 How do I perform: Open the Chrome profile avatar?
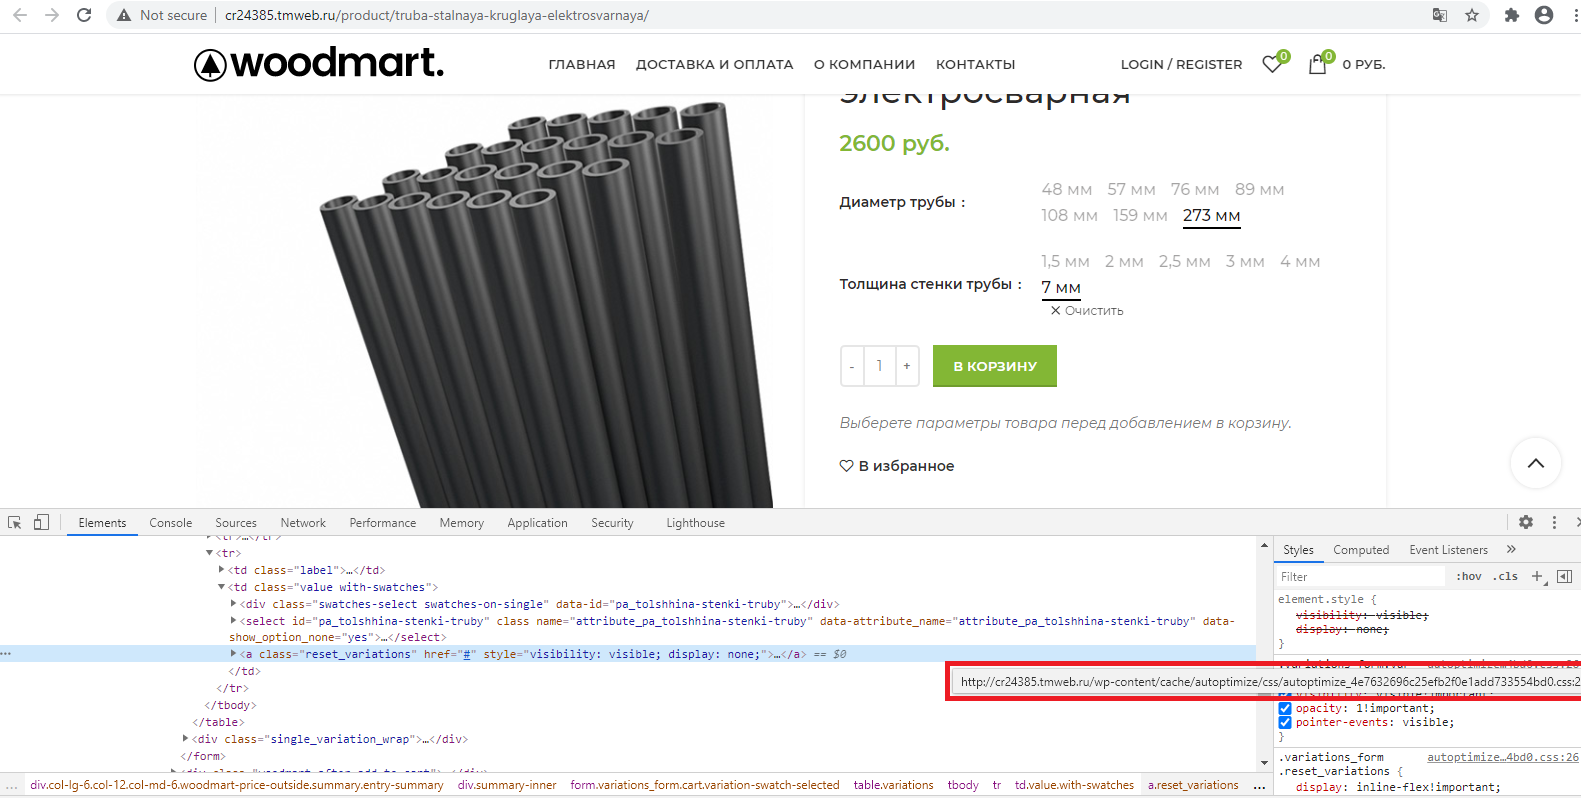[x=1544, y=15]
